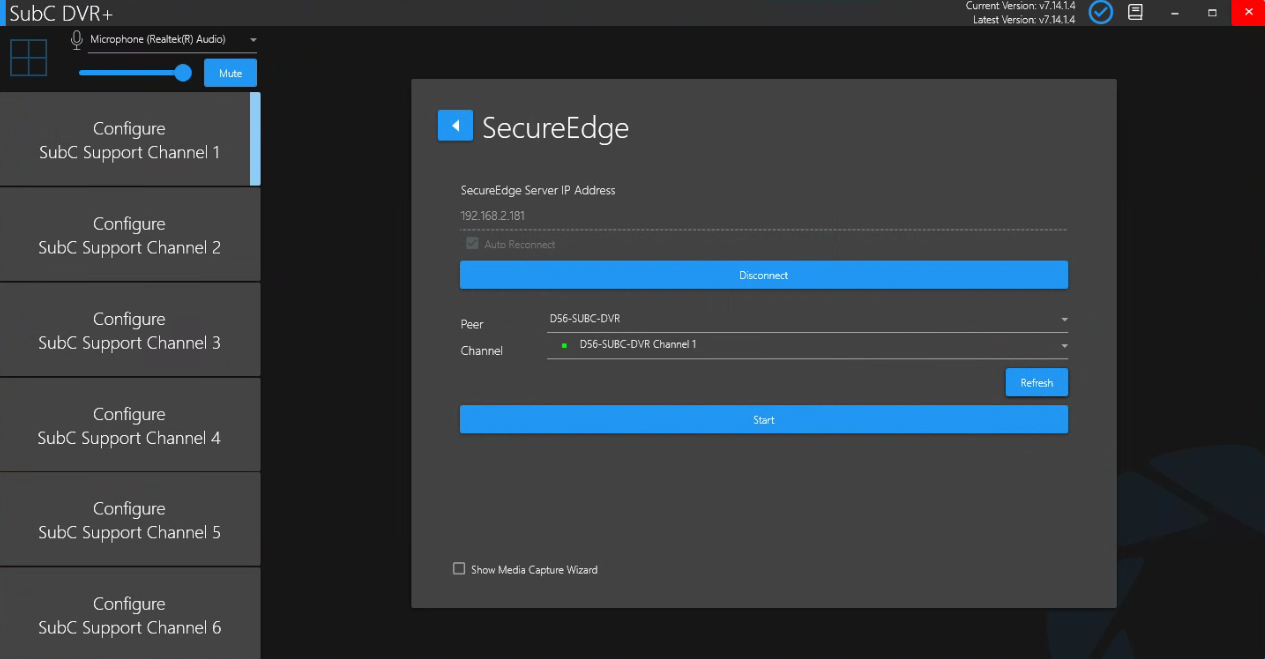Screen dimensions: 1265x659
Task: Toggle Auto Reconnect checkbox
Action: pyautogui.click(x=472, y=244)
